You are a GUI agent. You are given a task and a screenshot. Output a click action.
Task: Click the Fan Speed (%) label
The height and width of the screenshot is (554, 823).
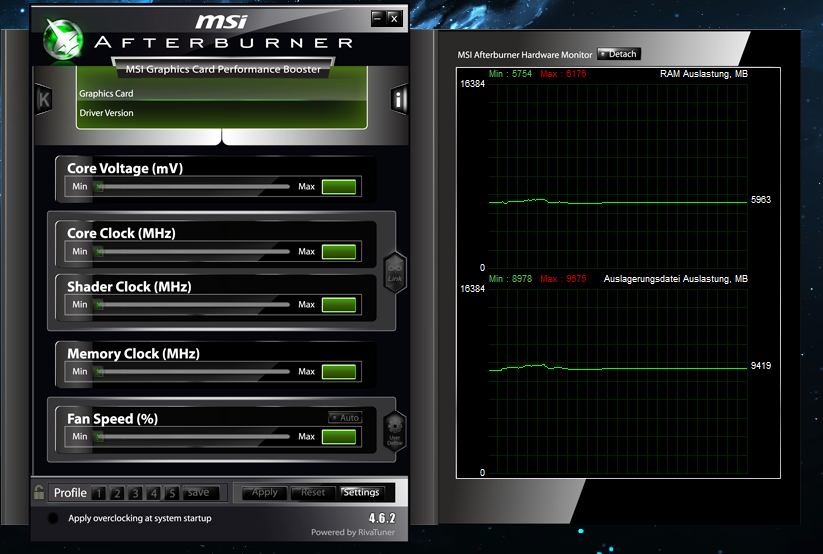pyautogui.click(x=112, y=419)
